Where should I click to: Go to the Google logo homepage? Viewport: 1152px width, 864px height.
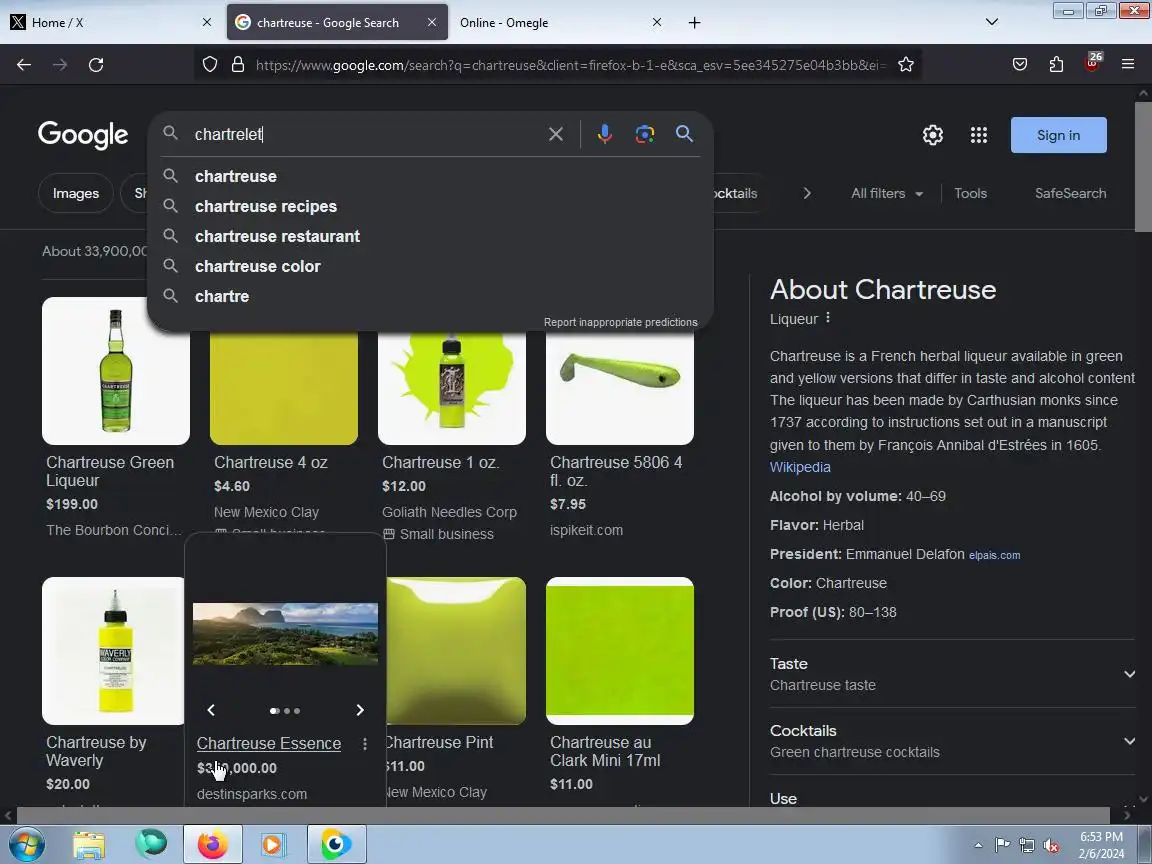click(x=83, y=134)
